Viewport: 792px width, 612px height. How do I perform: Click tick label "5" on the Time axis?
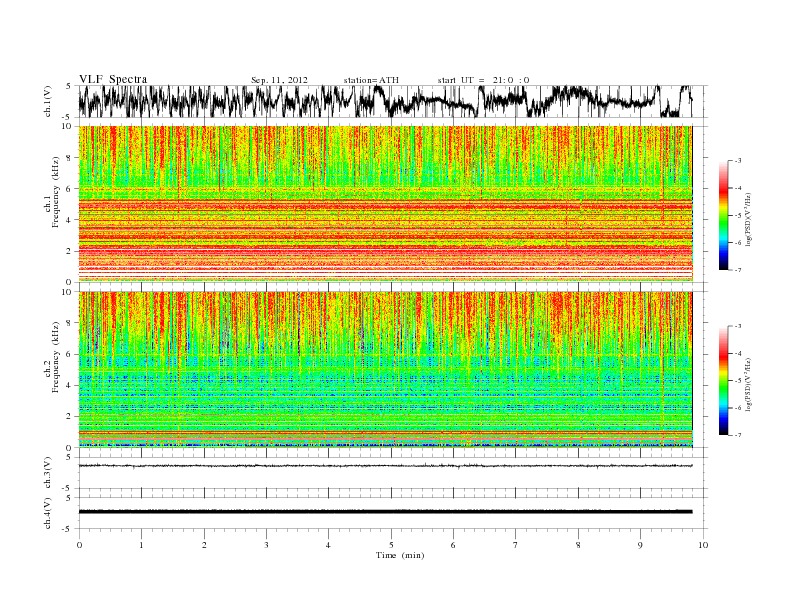[391, 545]
